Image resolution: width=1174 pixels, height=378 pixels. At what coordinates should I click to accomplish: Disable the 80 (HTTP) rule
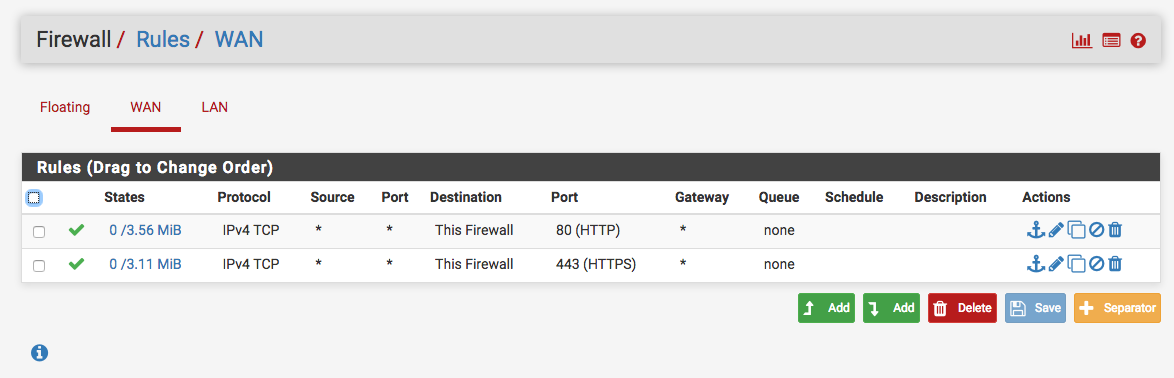(x=1096, y=230)
